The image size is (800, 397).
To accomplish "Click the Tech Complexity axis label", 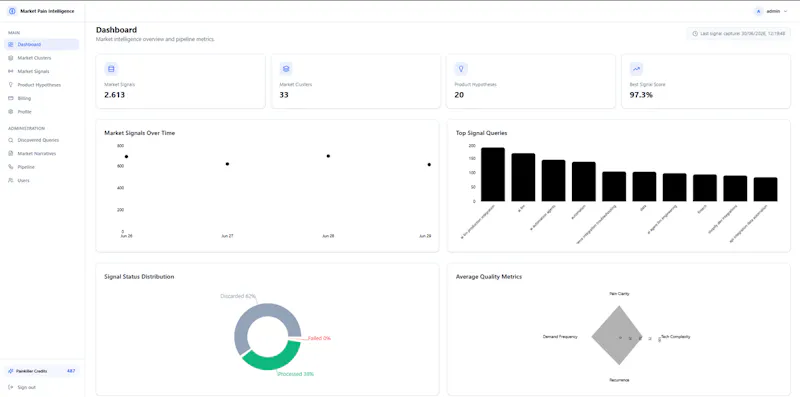I will 676,336.
